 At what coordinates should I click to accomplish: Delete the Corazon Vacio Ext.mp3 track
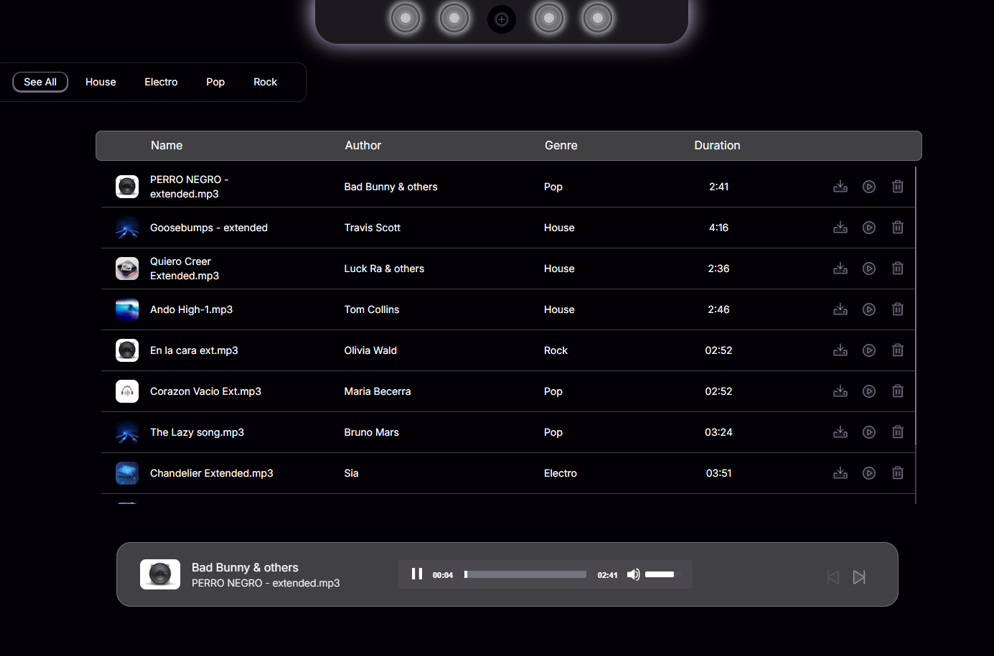click(897, 392)
